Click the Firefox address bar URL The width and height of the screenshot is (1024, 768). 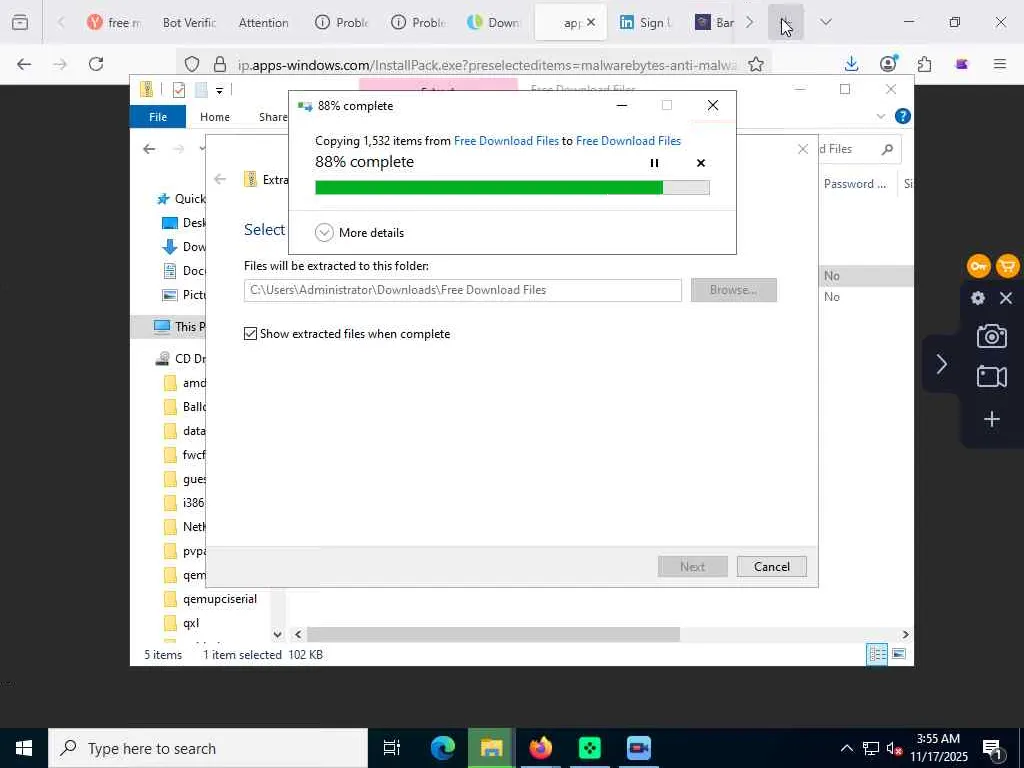[487, 65]
